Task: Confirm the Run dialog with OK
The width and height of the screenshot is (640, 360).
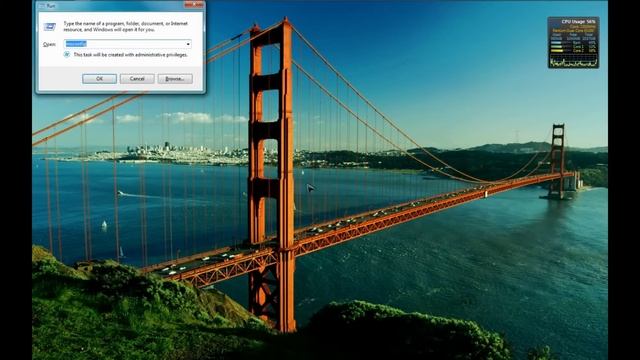Action: [99, 78]
